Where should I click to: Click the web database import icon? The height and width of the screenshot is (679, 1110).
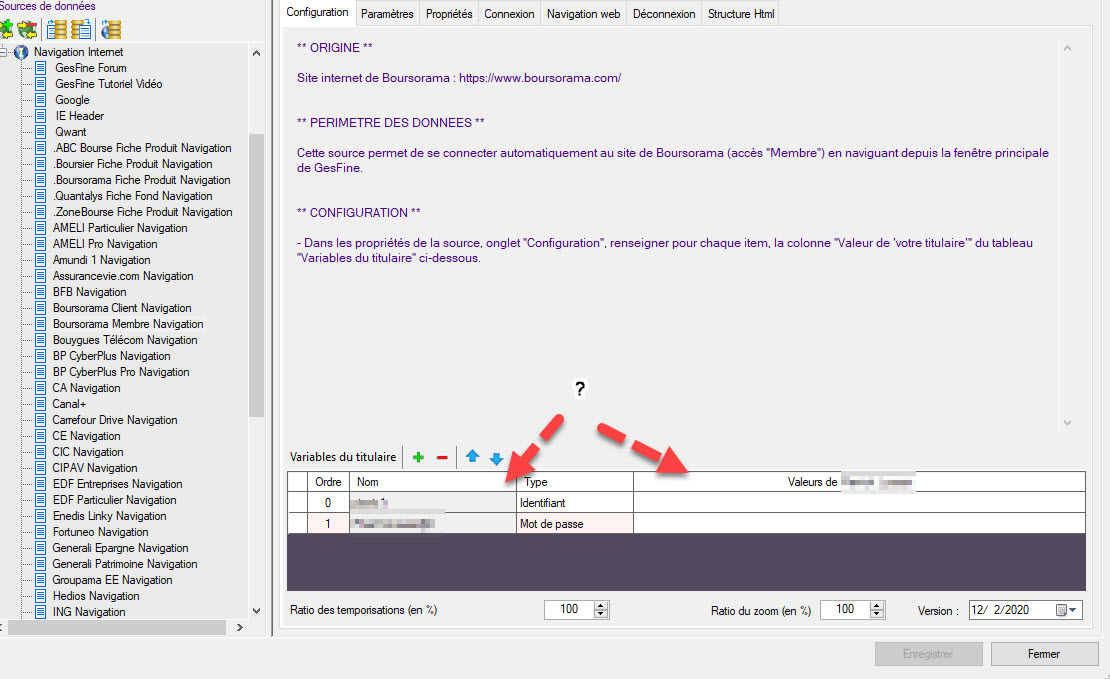click(111, 29)
